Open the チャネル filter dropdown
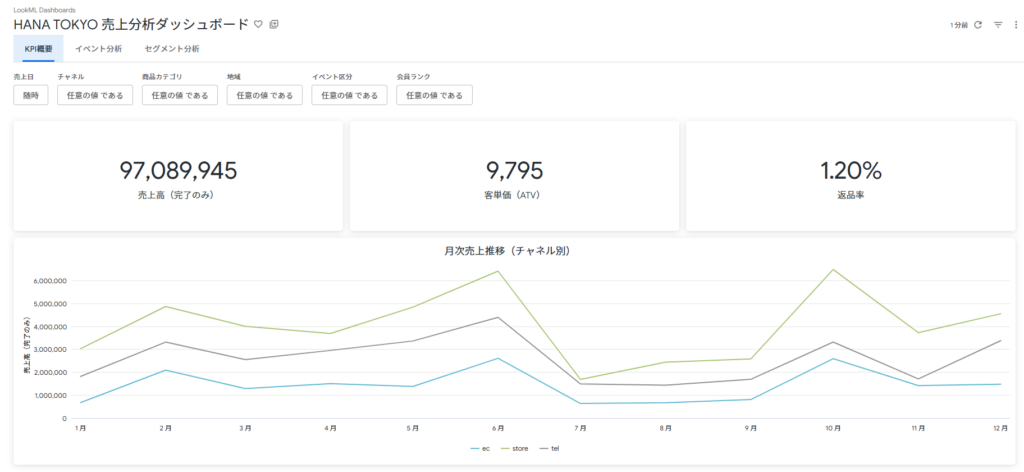Viewport: 1024px width, 472px height. click(95, 95)
